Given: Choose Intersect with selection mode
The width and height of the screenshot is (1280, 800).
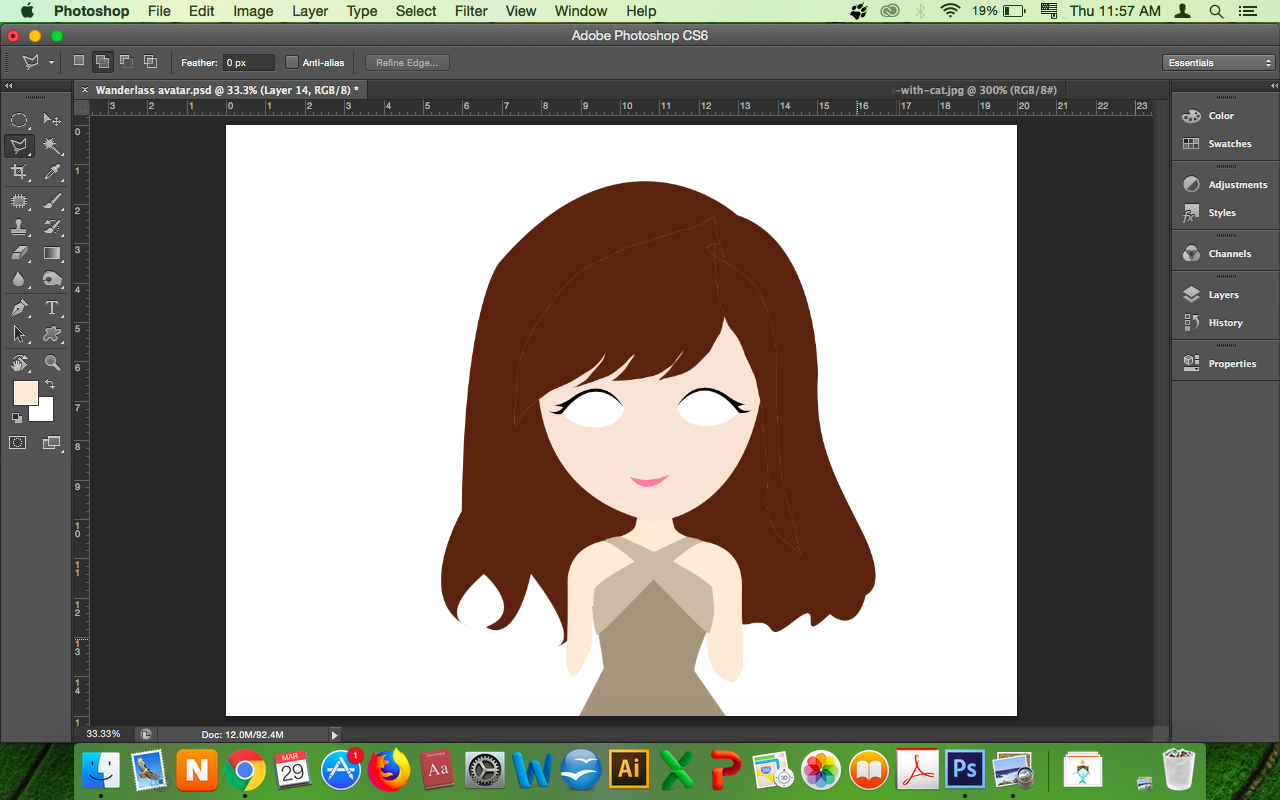Looking at the screenshot, I should pyautogui.click(x=150, y=62).
